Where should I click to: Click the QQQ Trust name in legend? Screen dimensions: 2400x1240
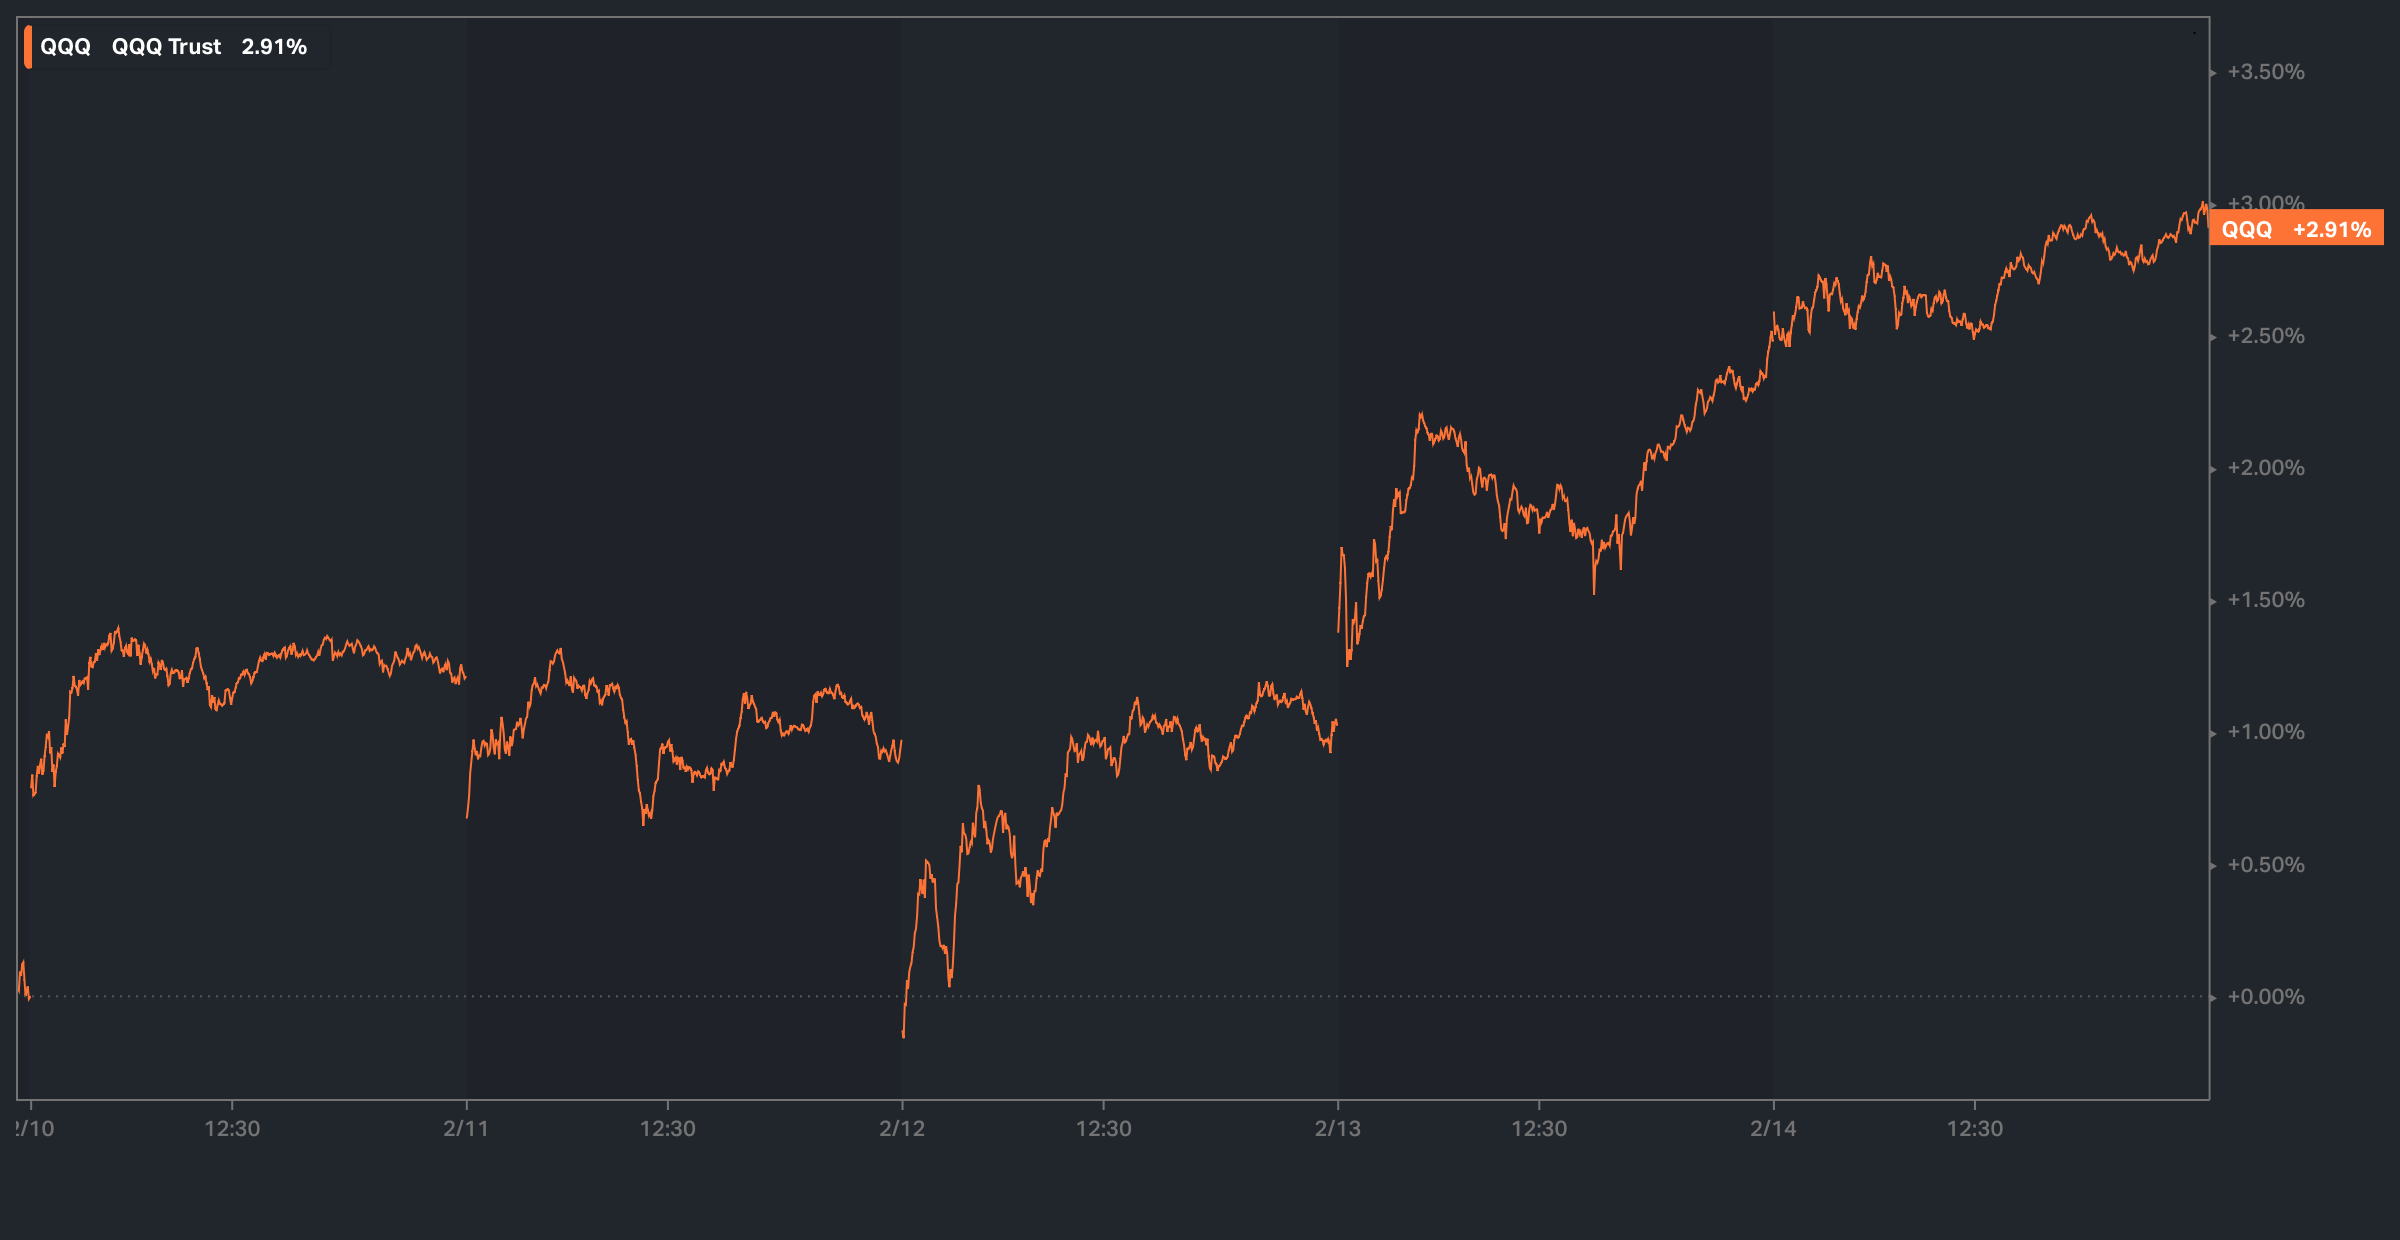[x=166, y=47]
